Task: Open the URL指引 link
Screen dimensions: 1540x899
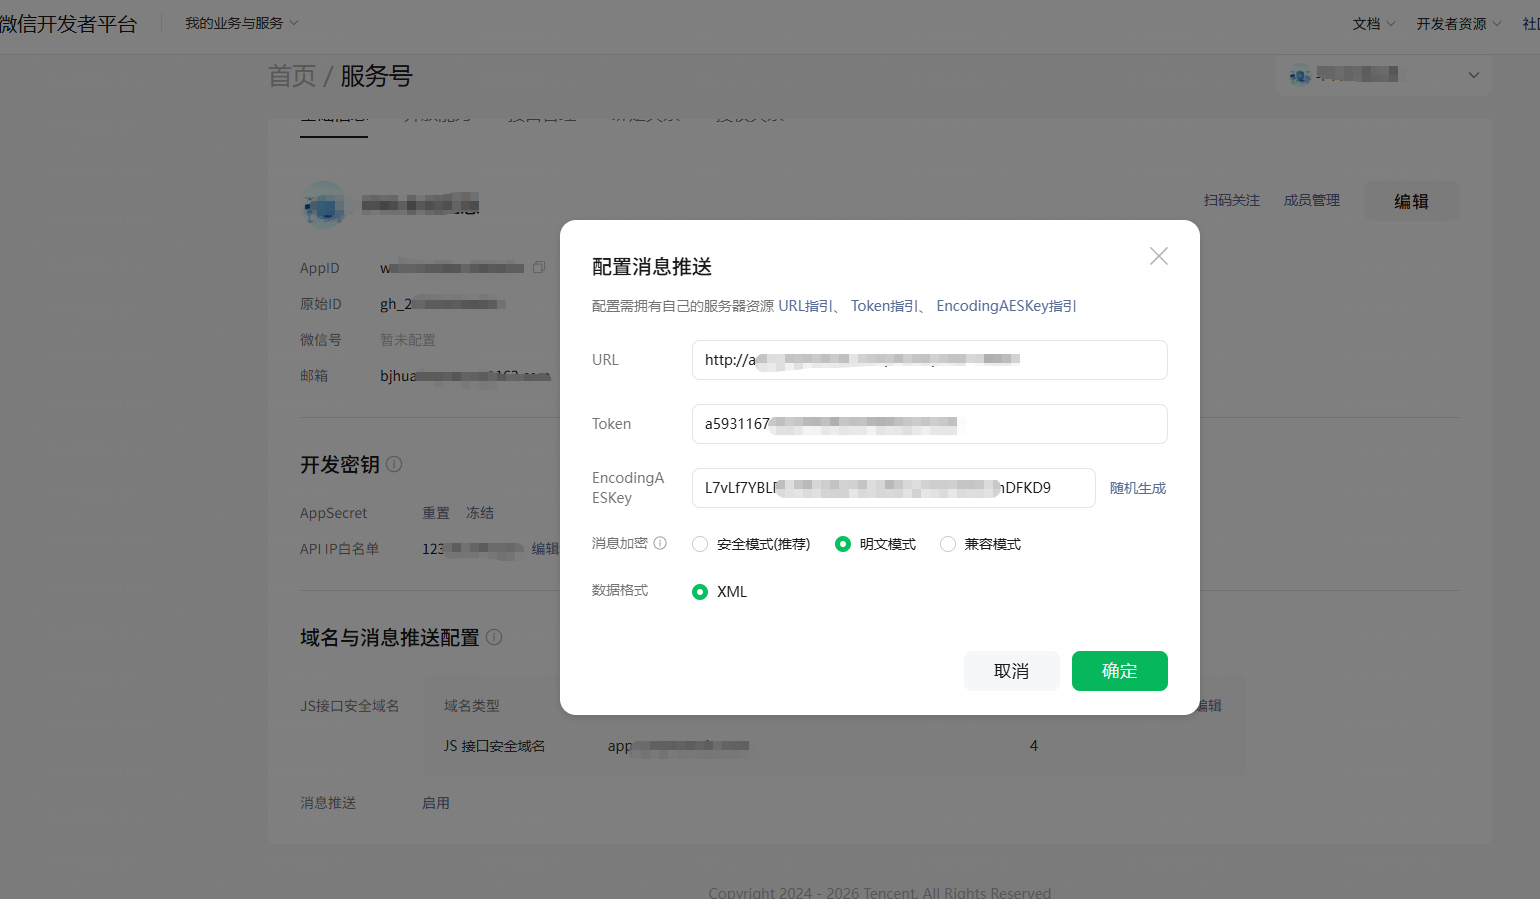Action: [806, 306]
